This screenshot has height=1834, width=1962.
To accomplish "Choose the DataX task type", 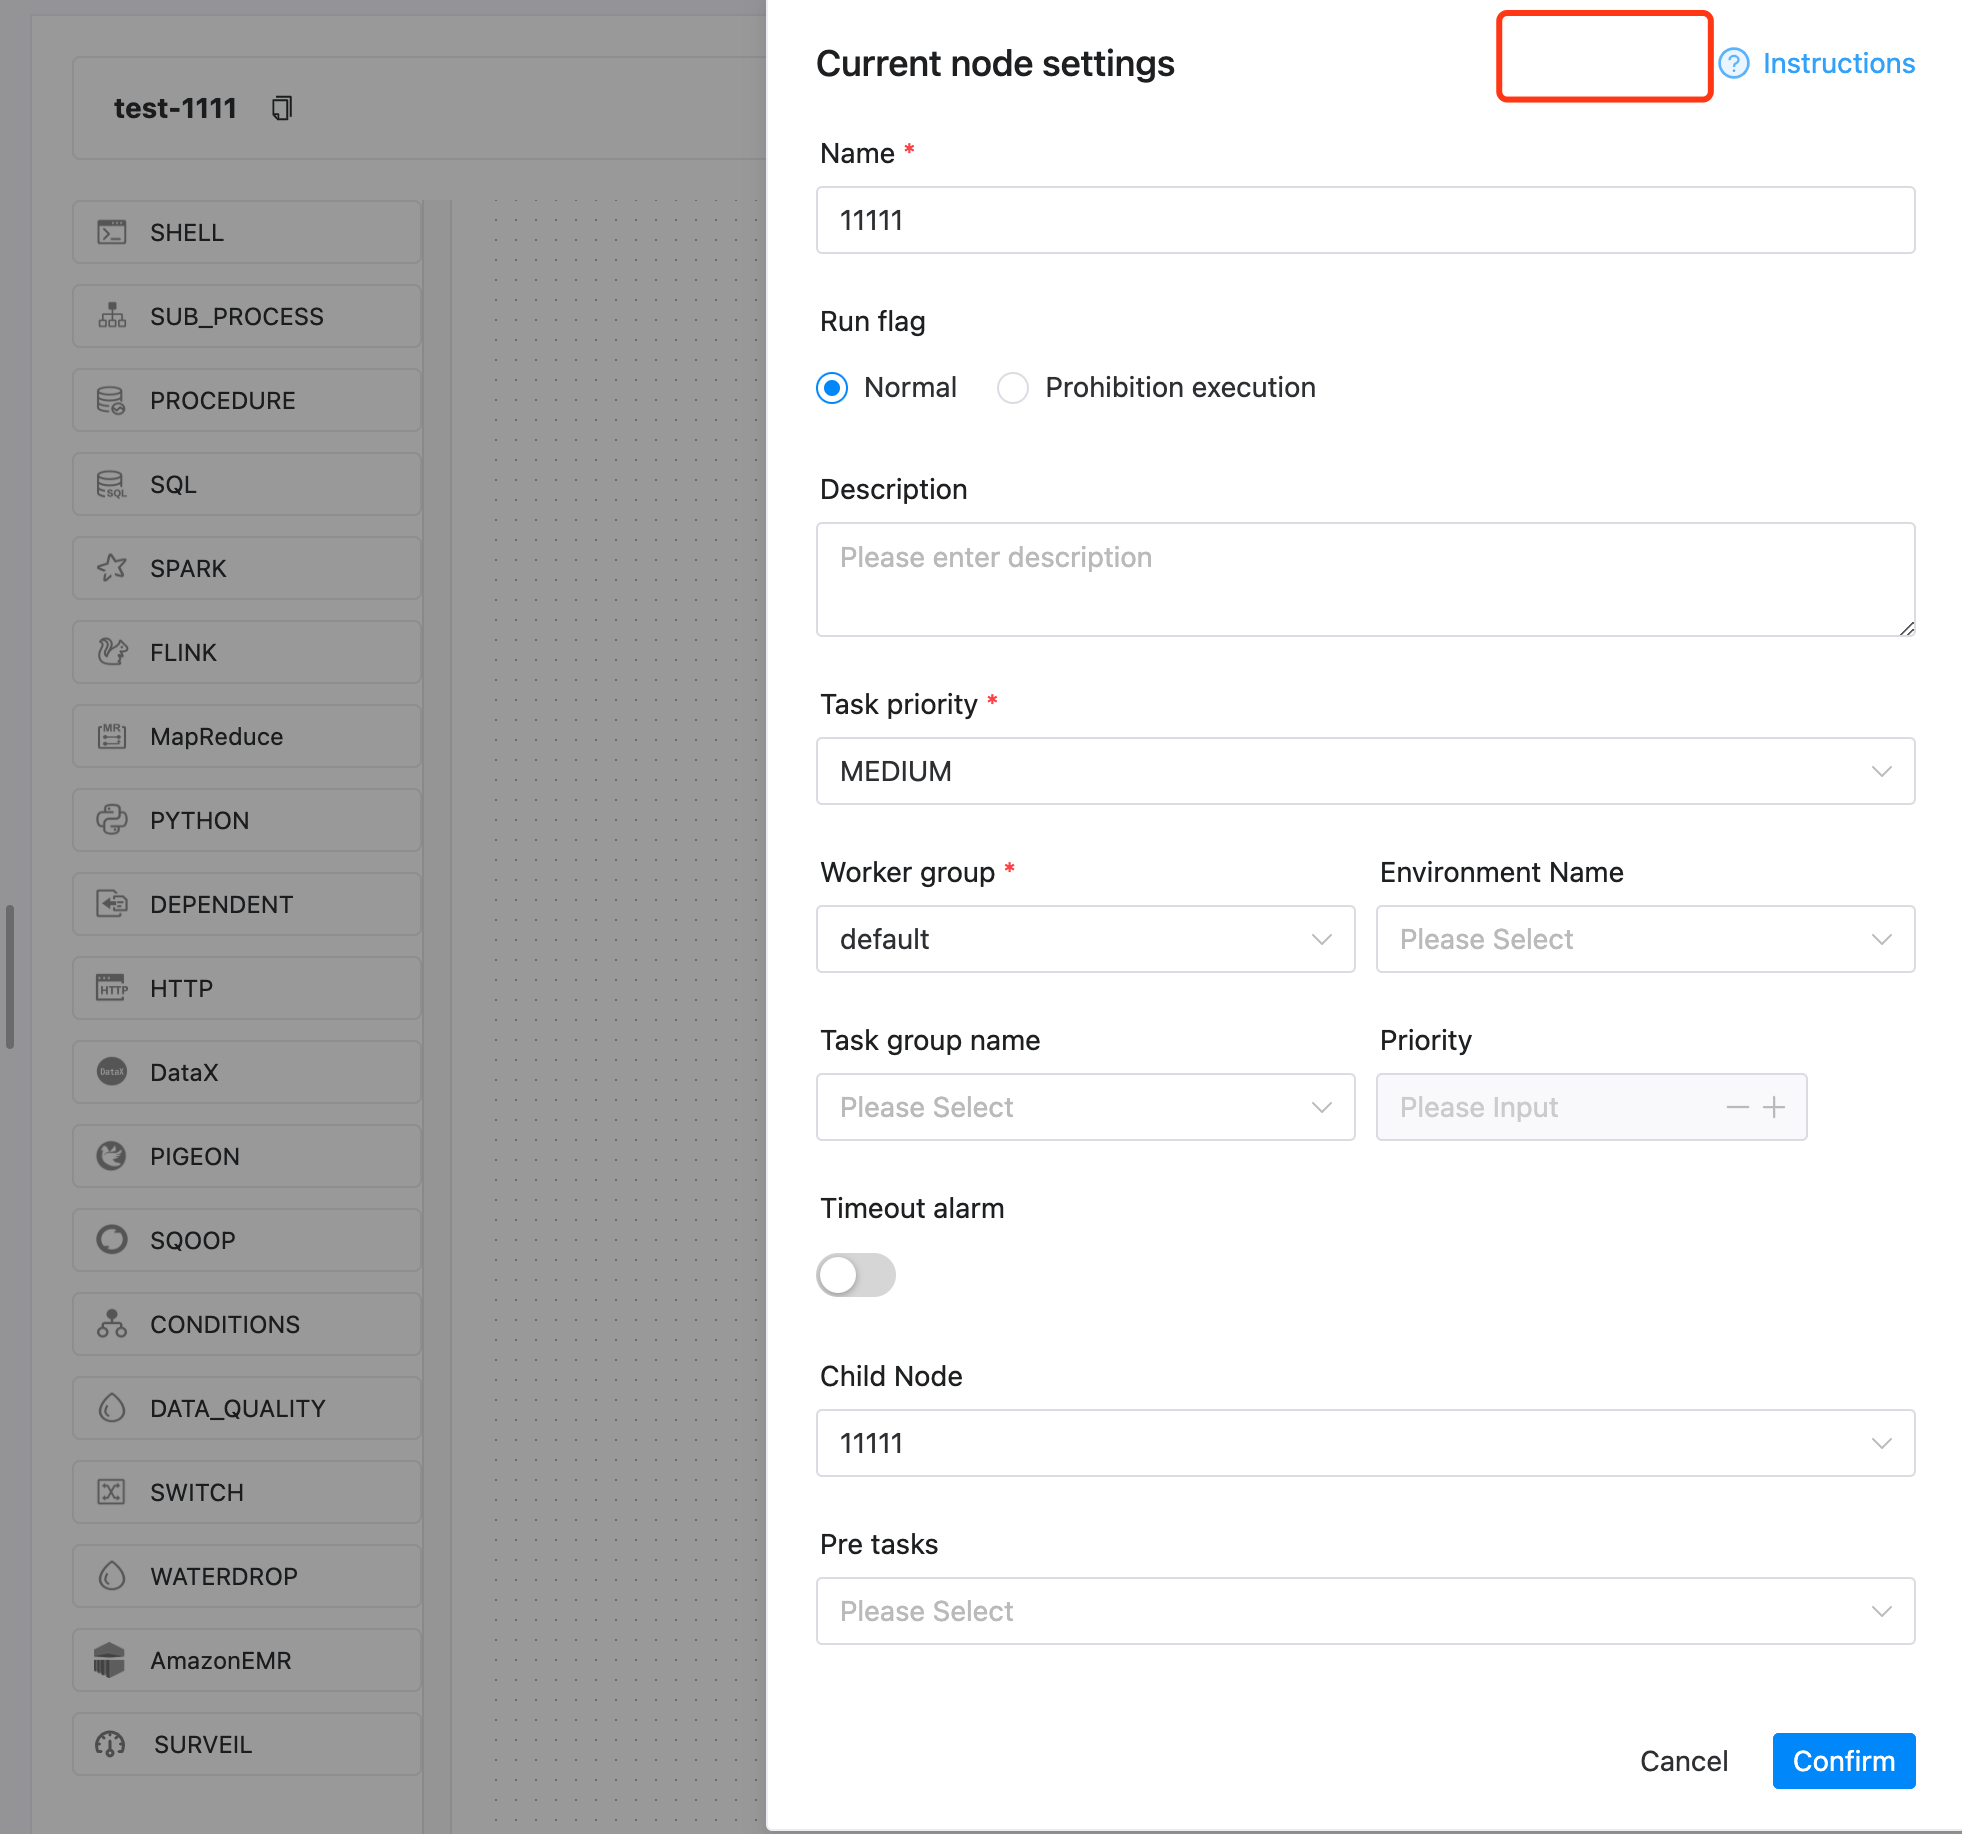I will click(246, 1072).
